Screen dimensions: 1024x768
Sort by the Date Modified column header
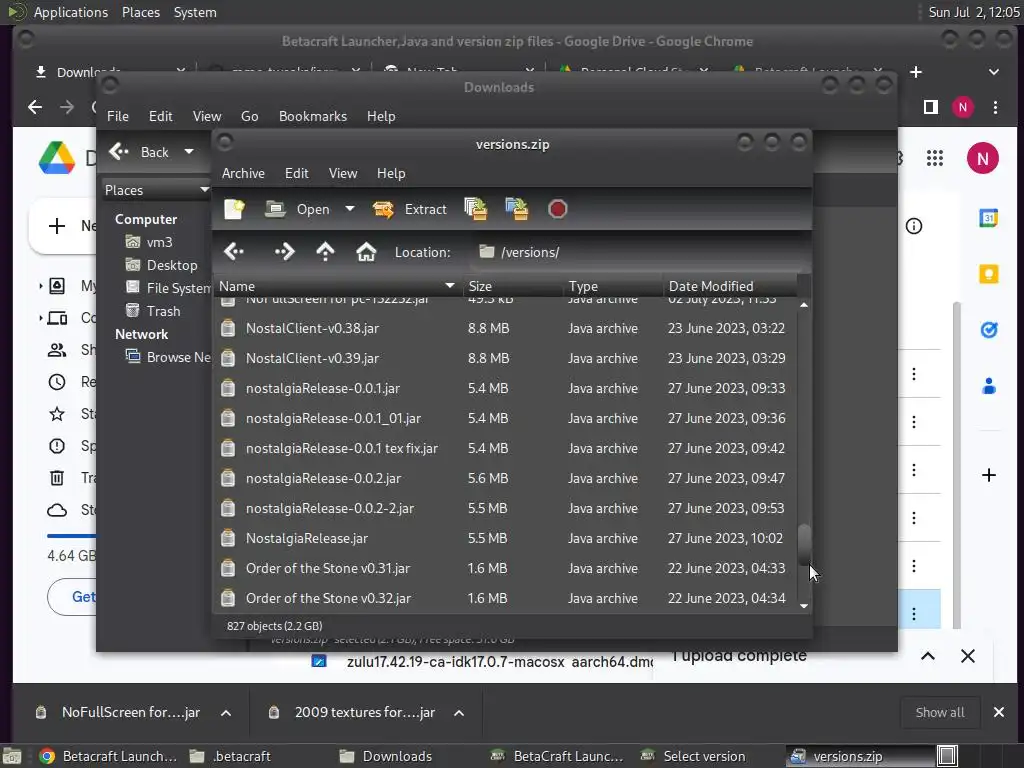click(730, 286)
